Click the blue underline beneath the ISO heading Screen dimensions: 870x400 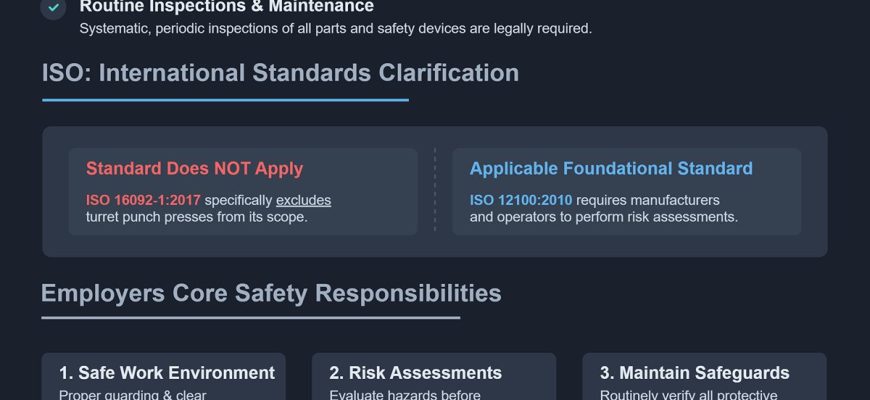225,100
